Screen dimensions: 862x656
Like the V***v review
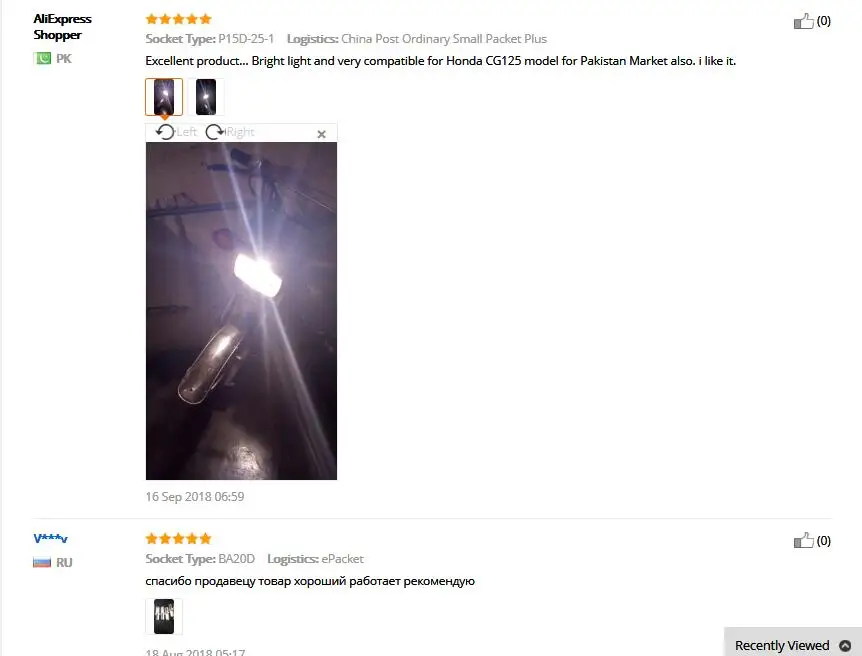[x=803, y=541]
